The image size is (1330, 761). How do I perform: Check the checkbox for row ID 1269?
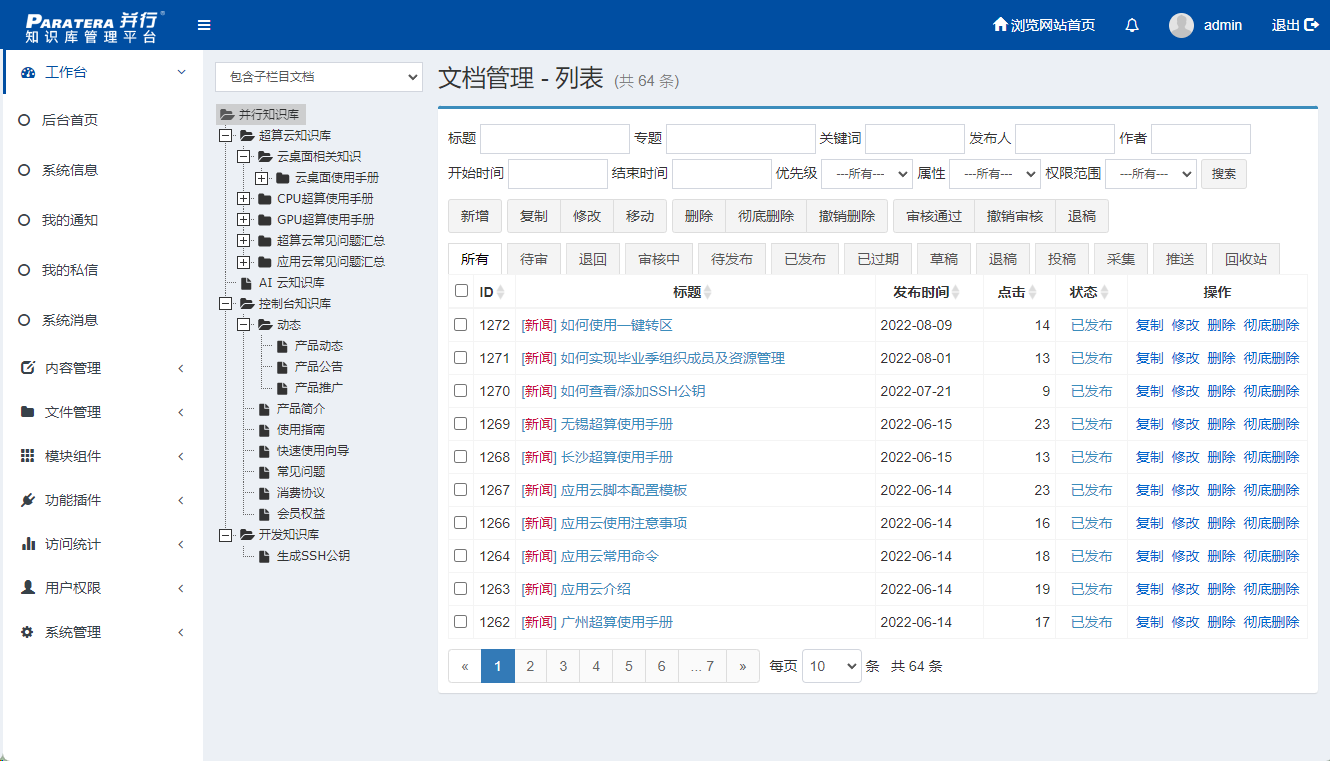(x=461, y=423)
